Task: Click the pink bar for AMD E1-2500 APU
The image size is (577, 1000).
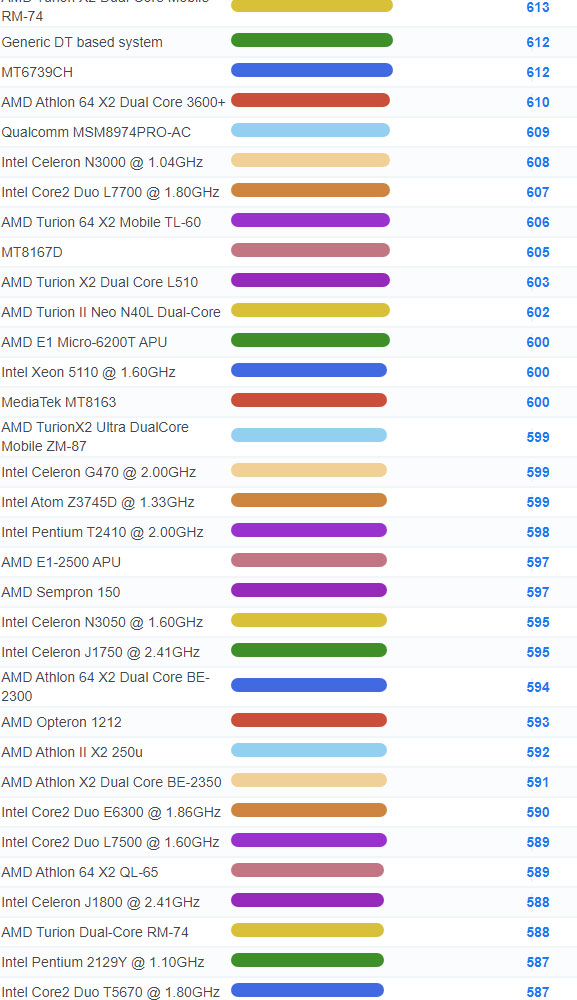Action: click(x=309, y=560)
